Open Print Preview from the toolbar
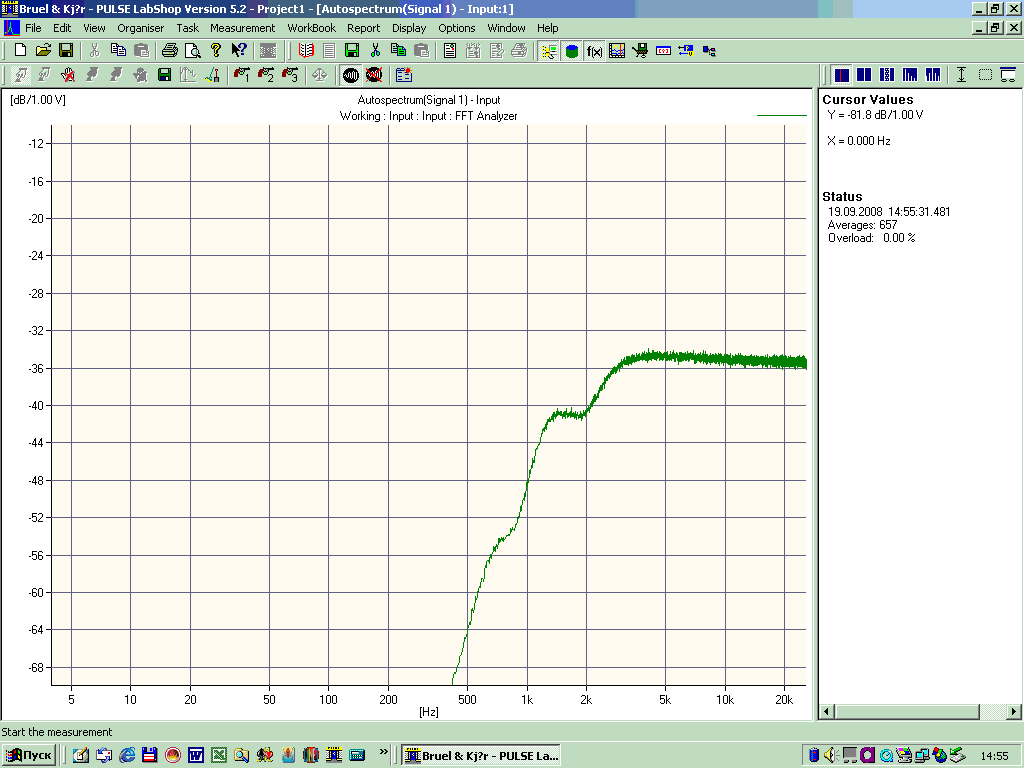Image resolution: width=1024 pixels, height=768 pixels. (x=193, y=50)
